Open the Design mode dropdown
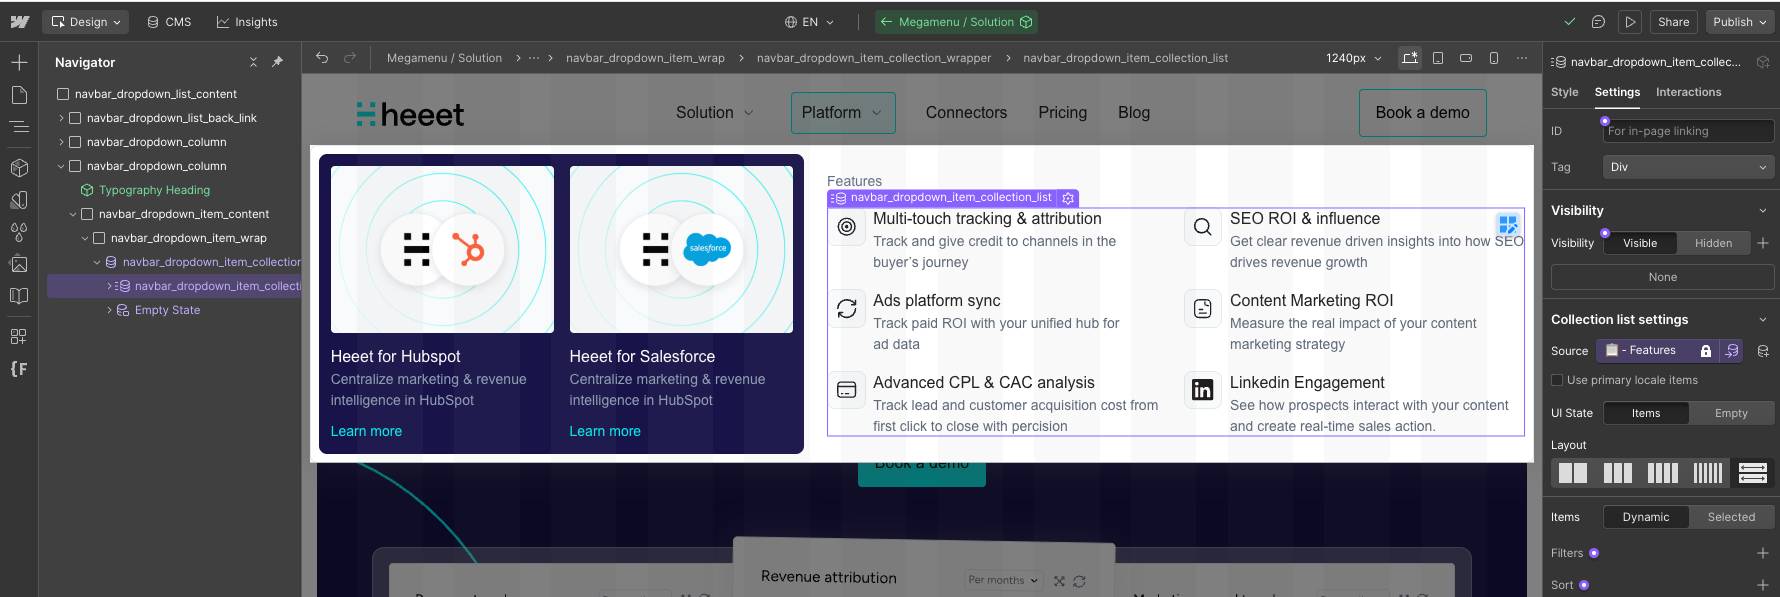The image size is (1780, 597). tap(86, 22)
